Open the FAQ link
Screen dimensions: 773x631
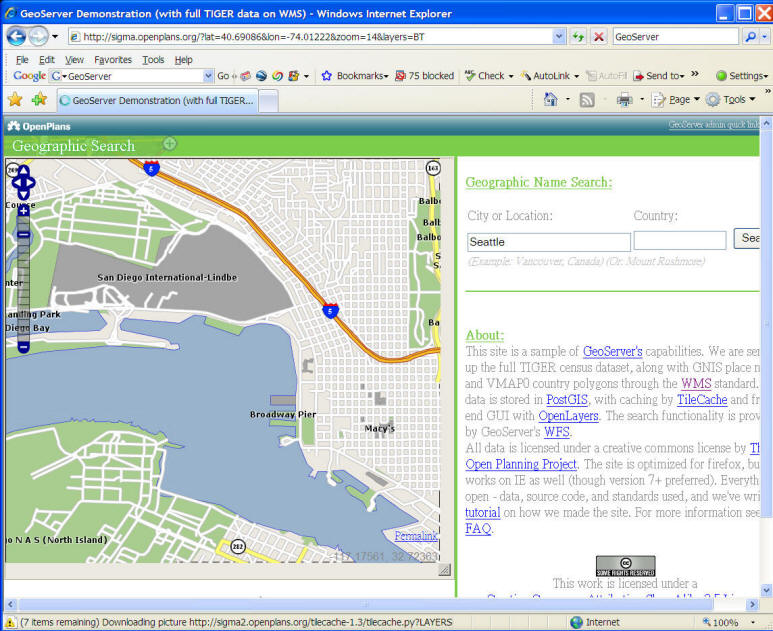478,529
